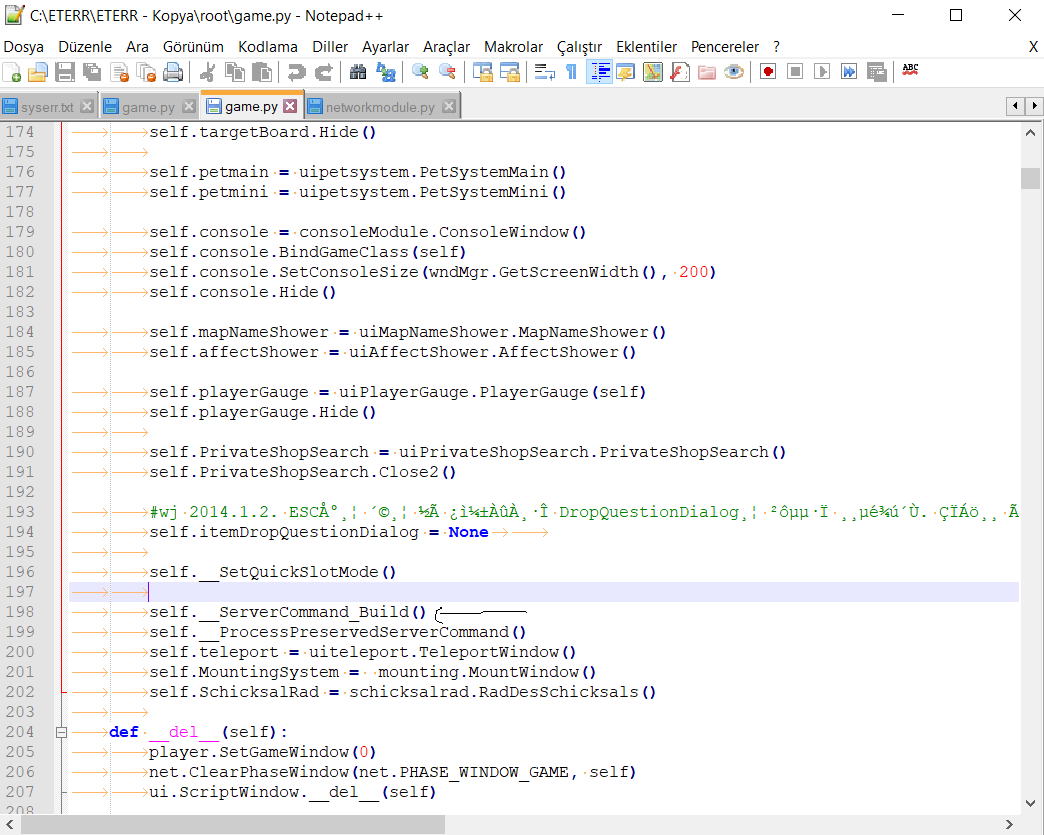Run macro multiple times icon
Screen dimensions: 1044x835
click(x=849, y=72)
